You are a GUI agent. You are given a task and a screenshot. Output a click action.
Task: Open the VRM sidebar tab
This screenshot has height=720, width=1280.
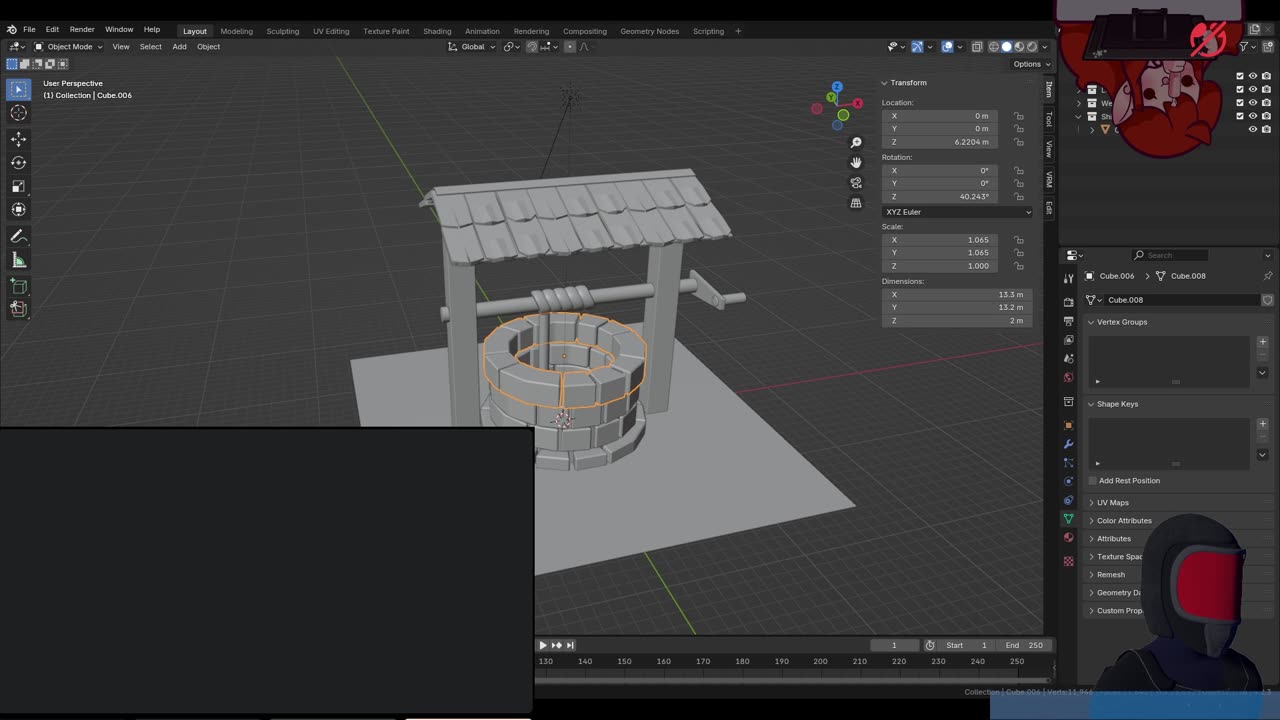point(1048,179)
